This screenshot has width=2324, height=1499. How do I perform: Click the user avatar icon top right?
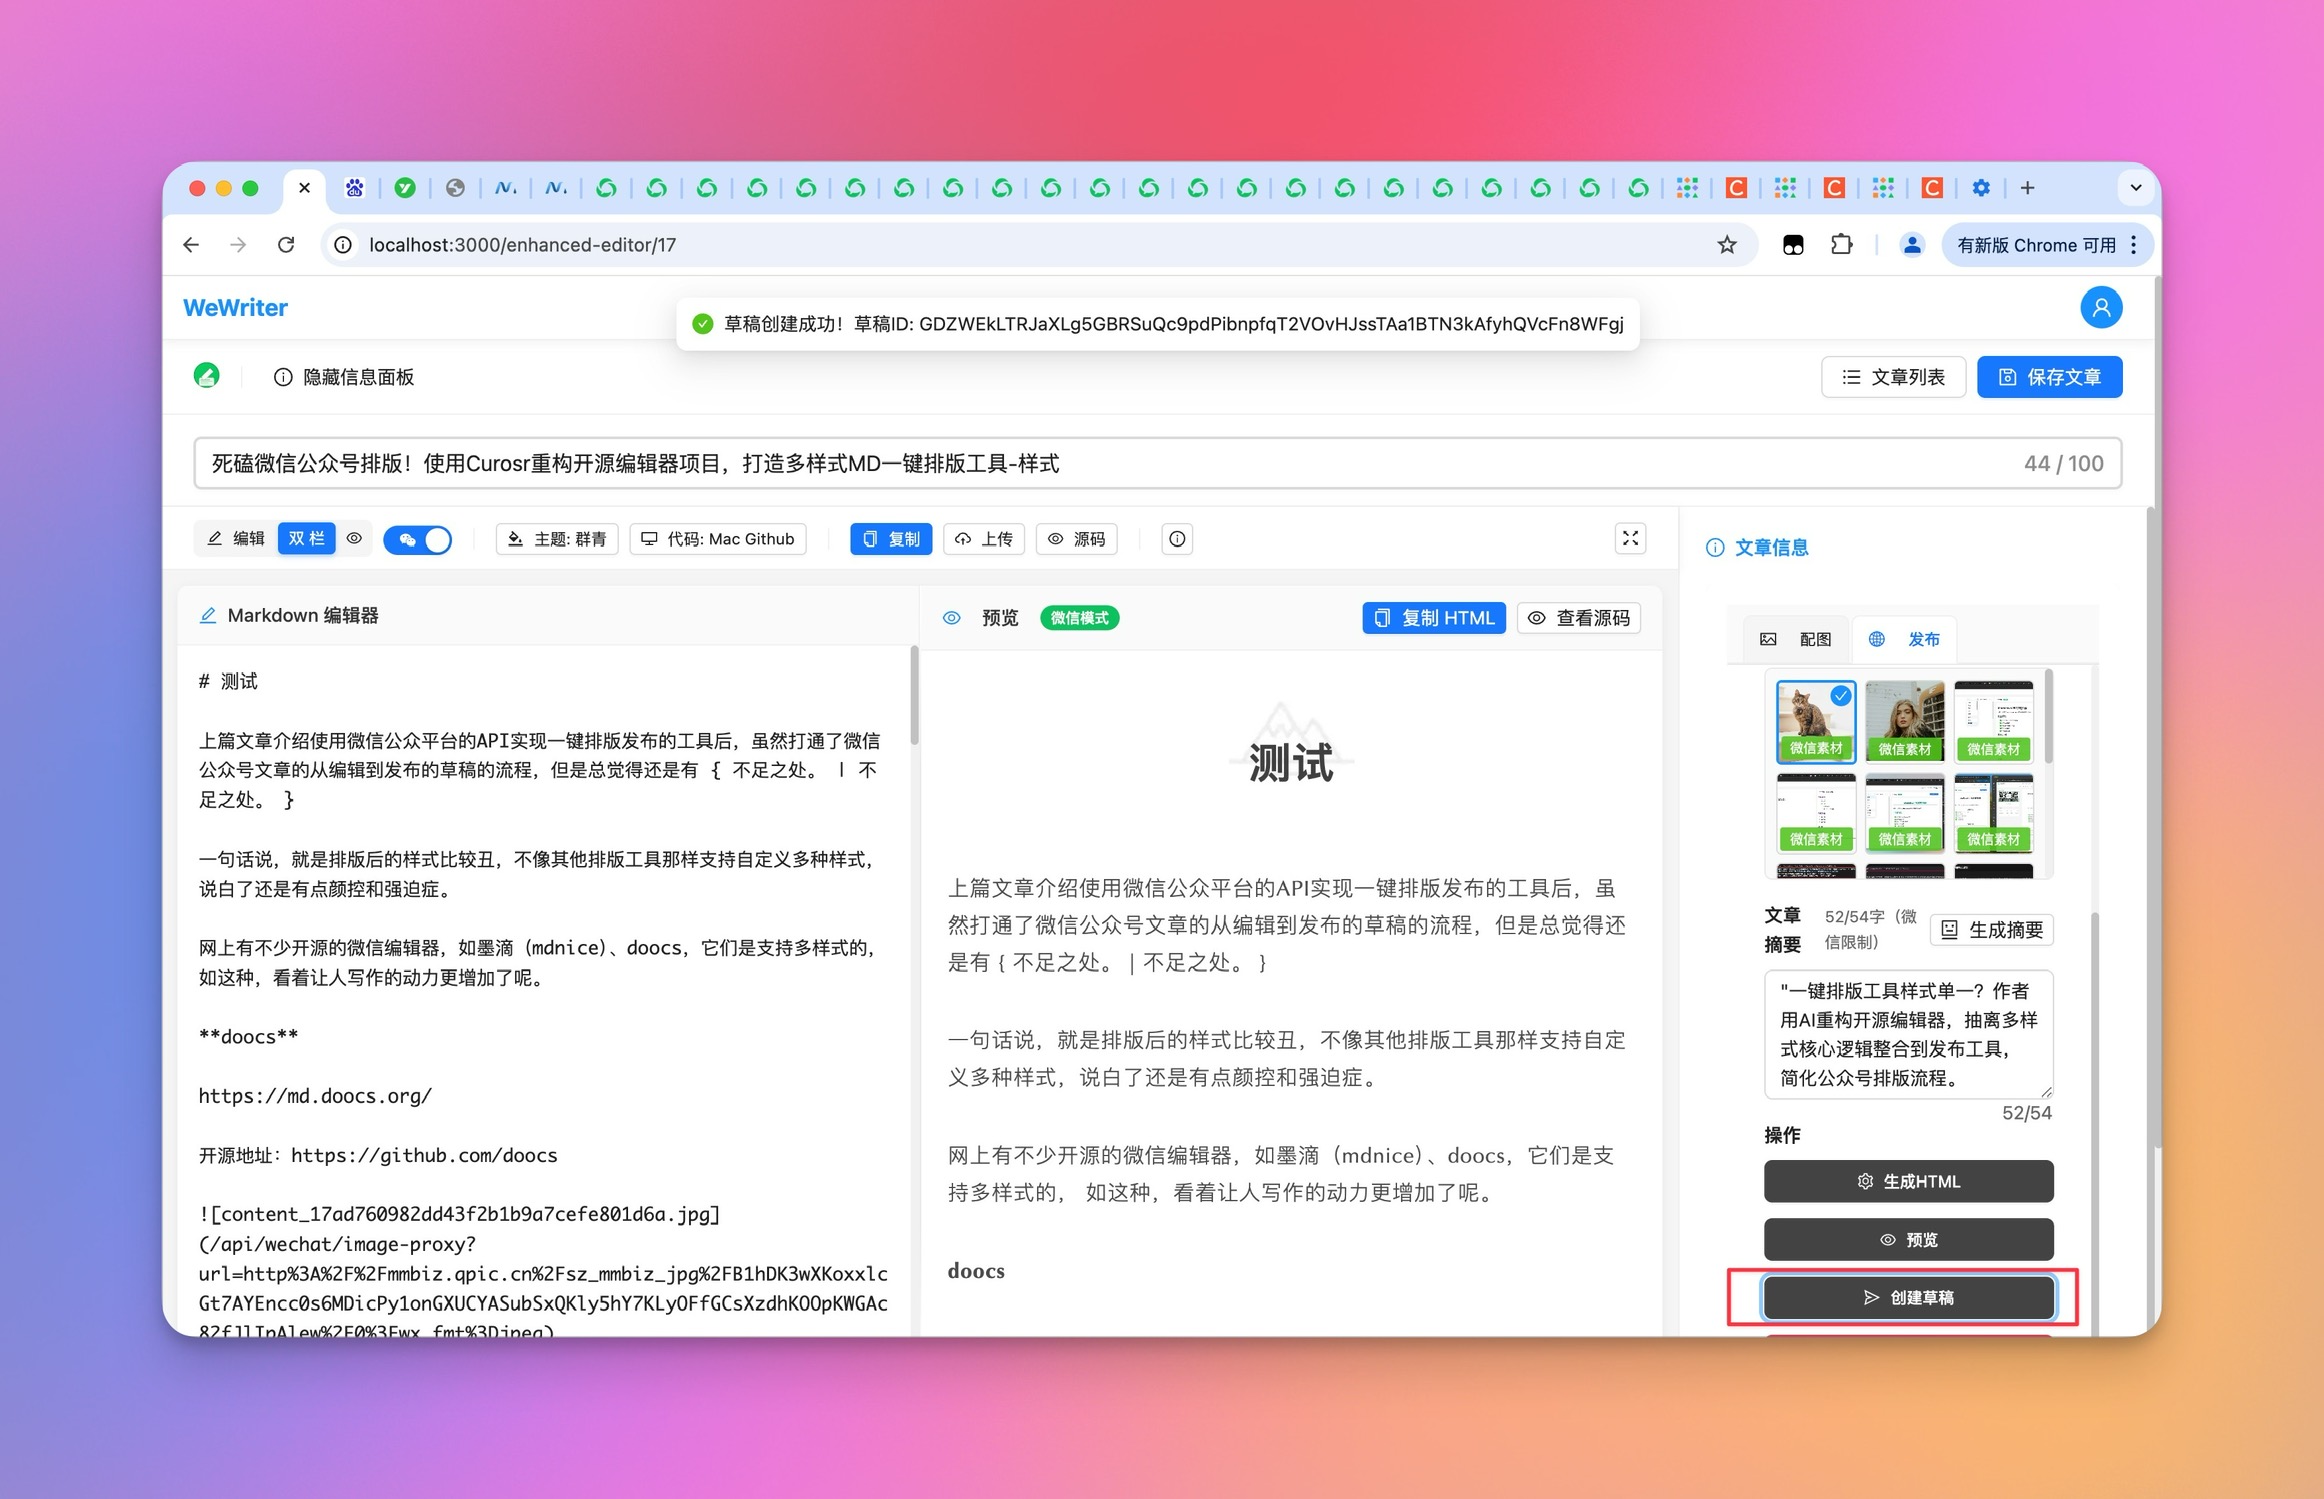point(2101,307)
